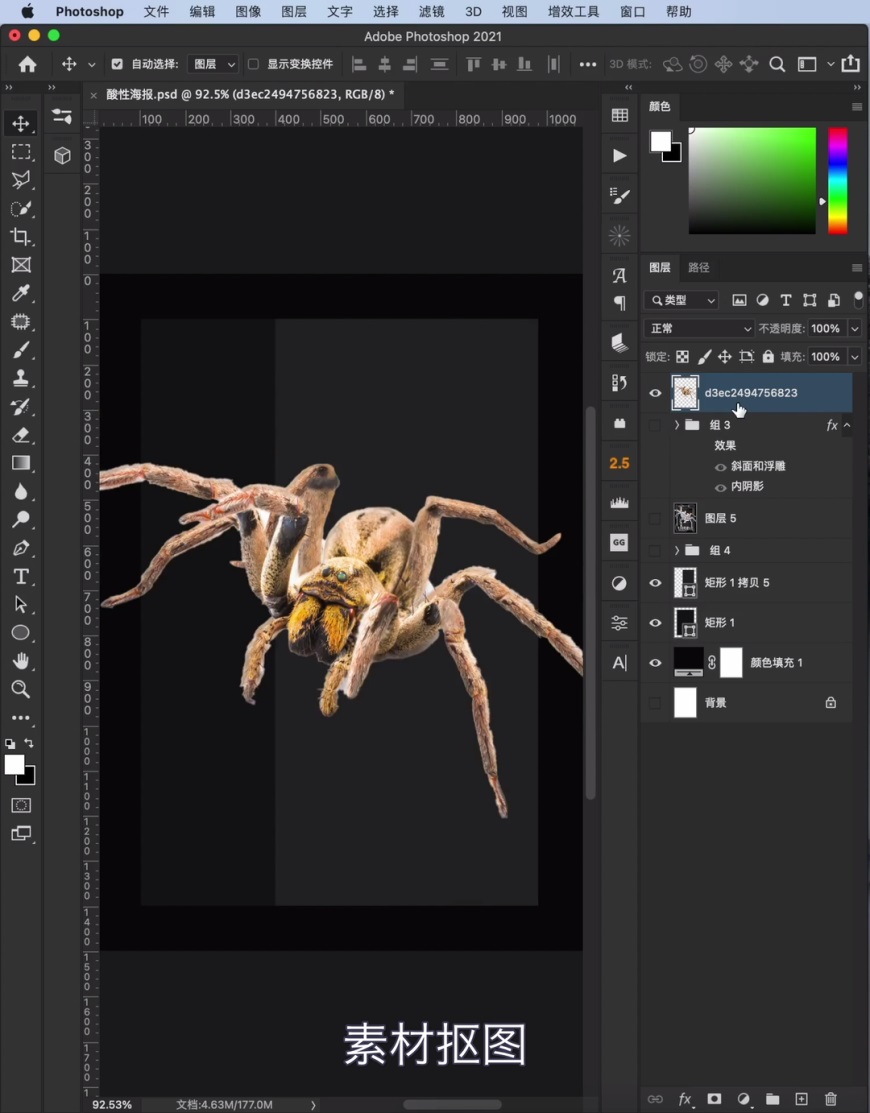The height and width of the screenshot is (1113, 870).
Task: Select the Blur tool
Action: 21,491
